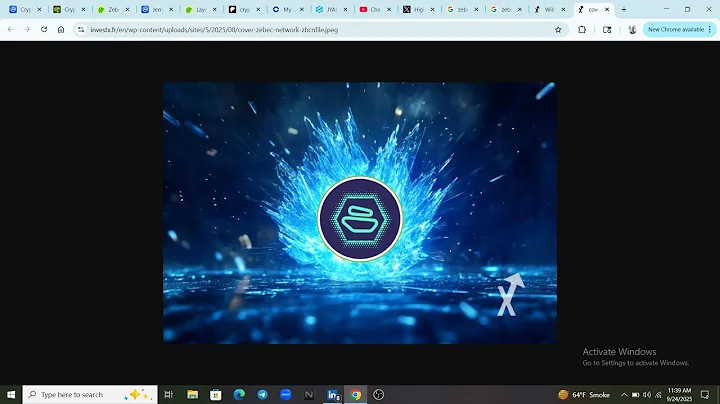Viewport: 720px width, 404px height.
Task: Open LinkedIn app from the taskbar
Action: tap(332, 394)
